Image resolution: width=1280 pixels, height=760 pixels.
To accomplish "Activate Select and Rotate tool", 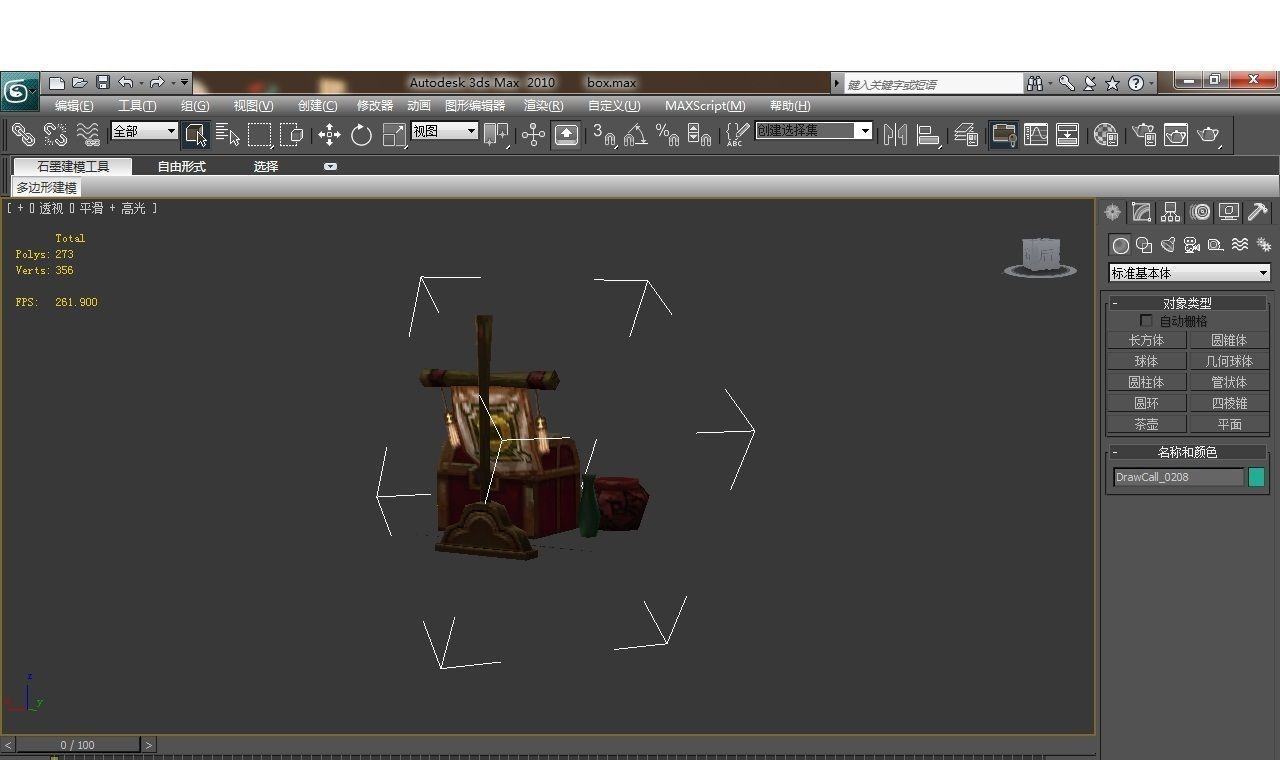I will 361,134.
